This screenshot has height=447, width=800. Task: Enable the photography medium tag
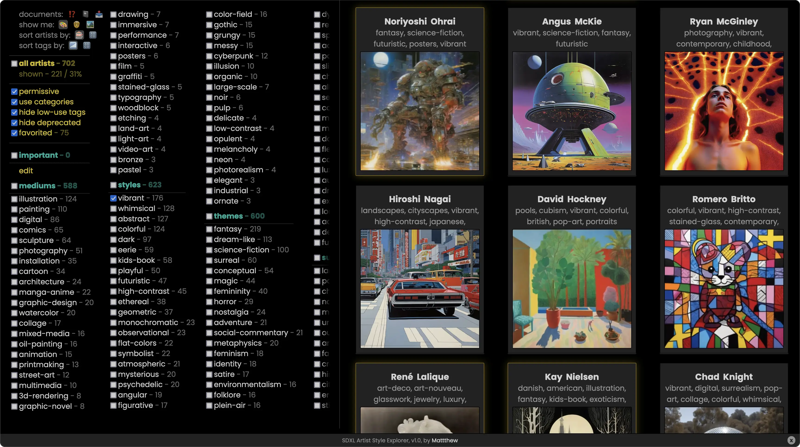pyautogui.click(x=14, y=251)
